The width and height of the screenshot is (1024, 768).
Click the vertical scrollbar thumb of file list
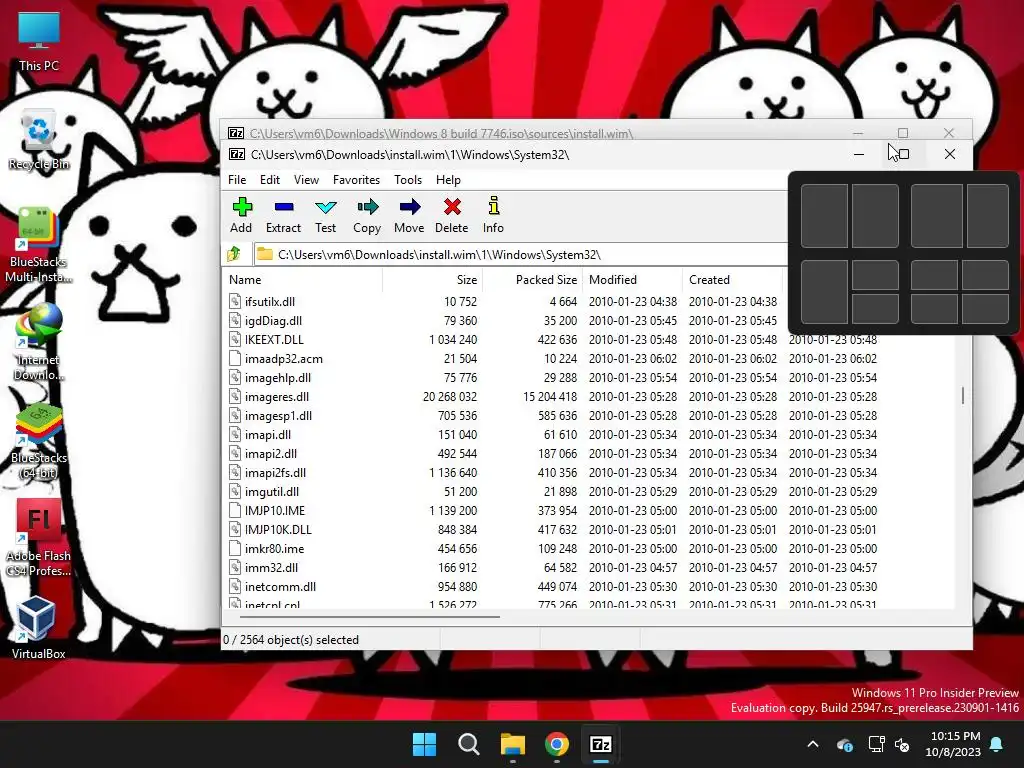(x=963, y=395)
